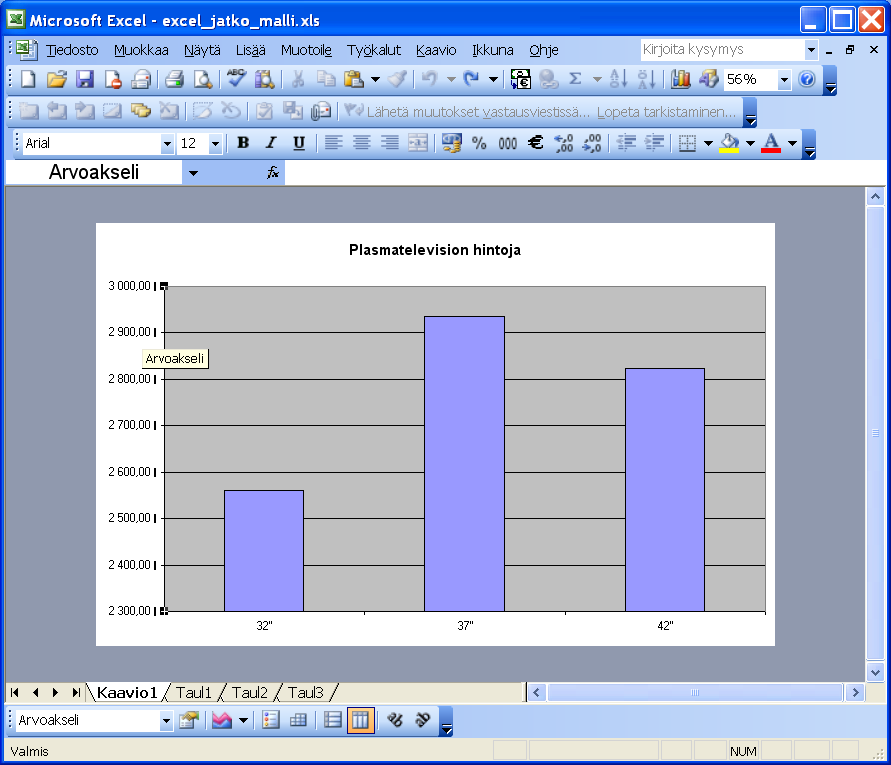Screen dimensions: 891x765
Task: Click the Chart Type icon in Chart toolbar
Action: coord(222,721)
